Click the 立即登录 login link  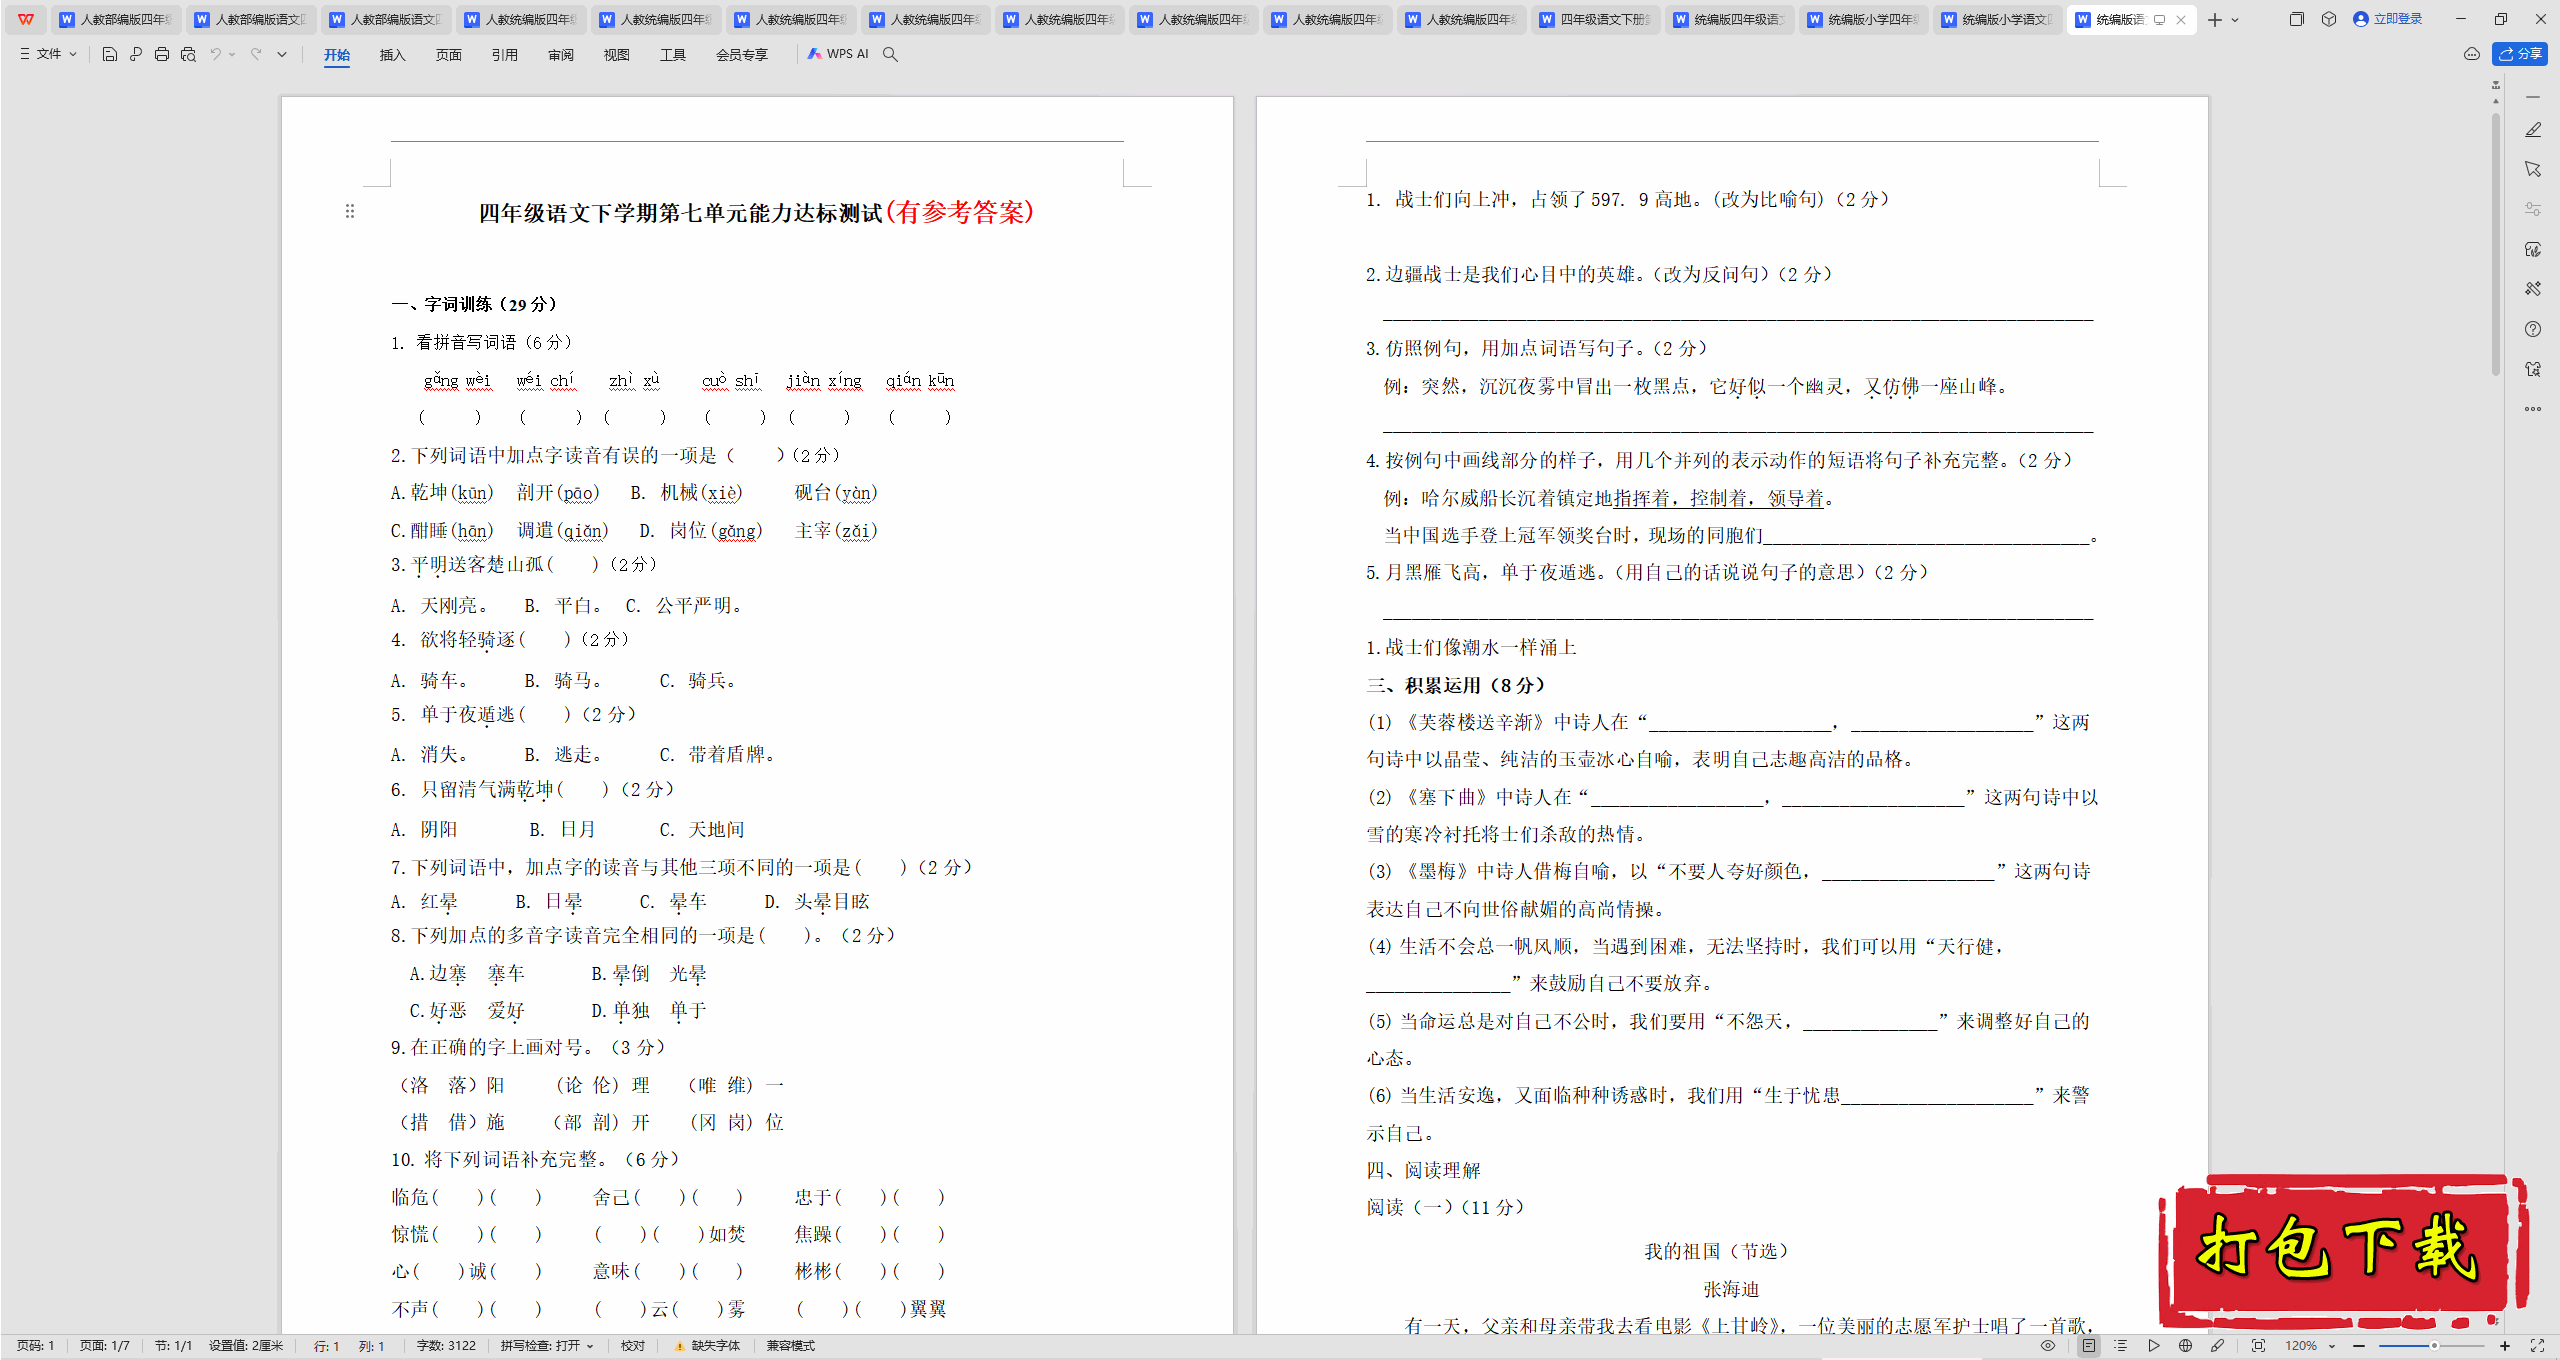[x=2388, y=19]
